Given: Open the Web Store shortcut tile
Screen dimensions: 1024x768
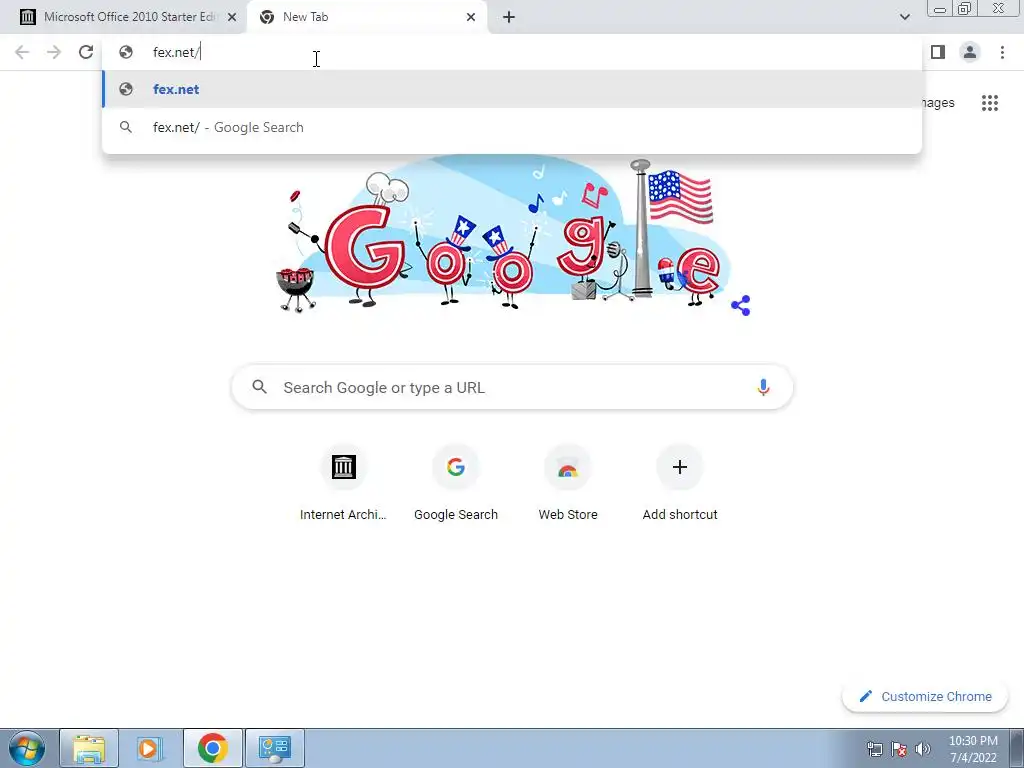Looking at the screenshot, I should click(x=568, y=483).
